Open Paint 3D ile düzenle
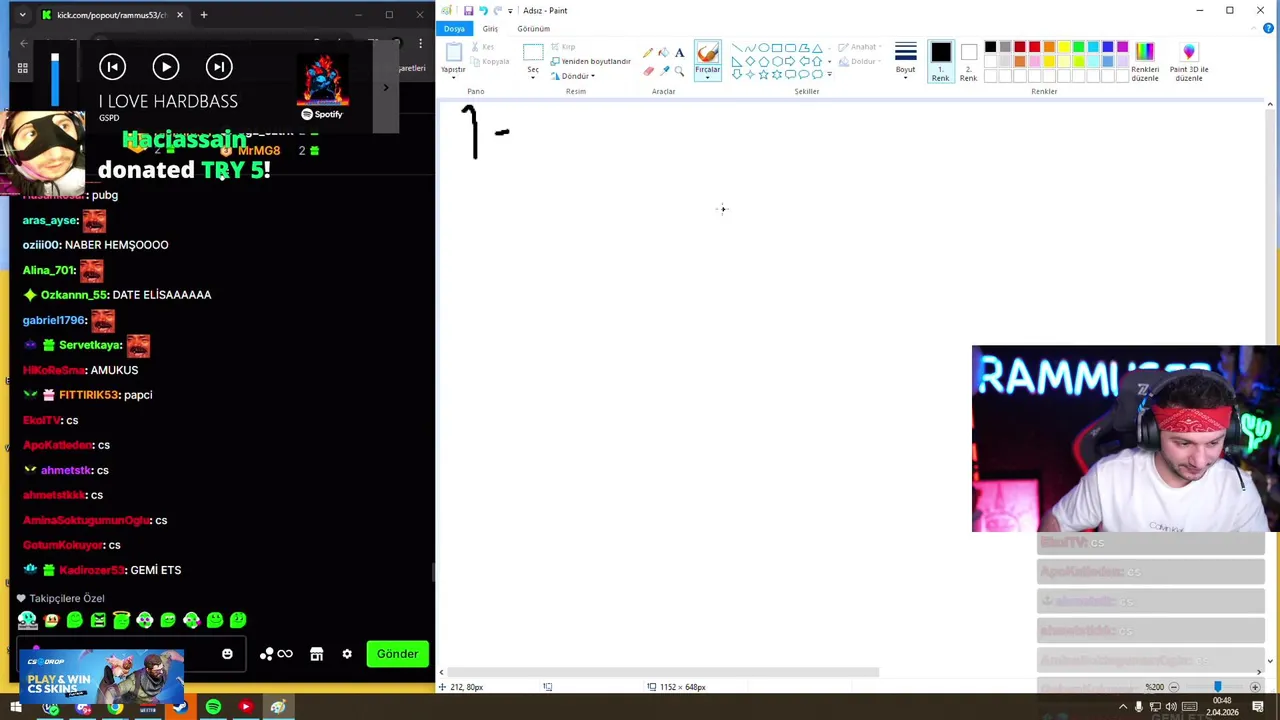Screen dimensions: 1280x720 [x=1189, y=61]
